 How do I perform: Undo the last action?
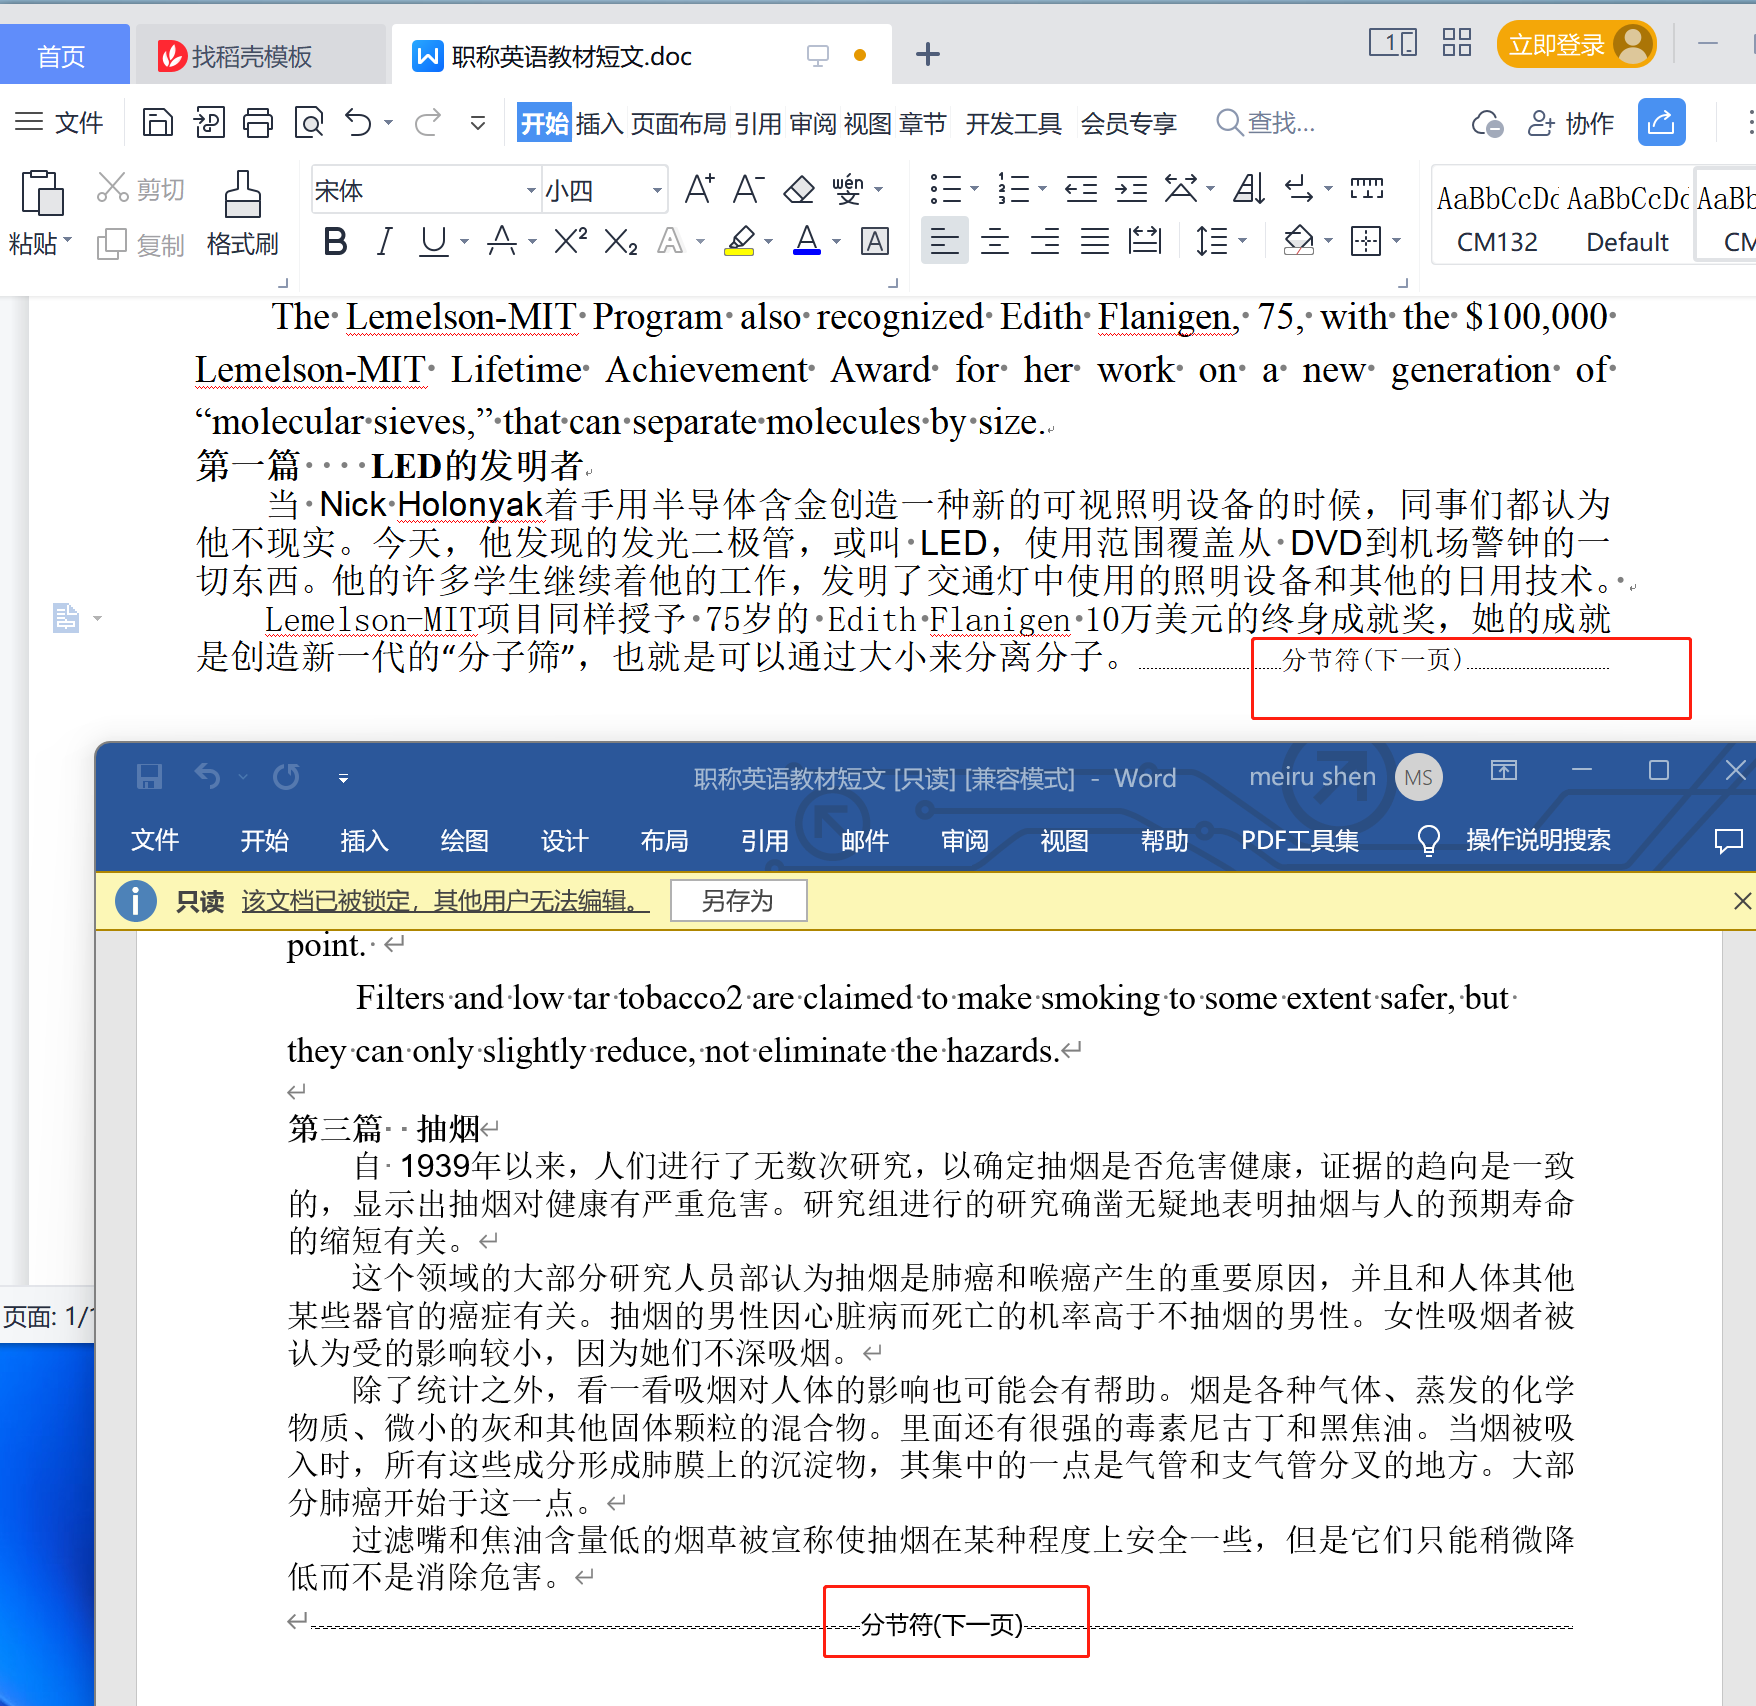pyautogui.click(x=357, y=122)
